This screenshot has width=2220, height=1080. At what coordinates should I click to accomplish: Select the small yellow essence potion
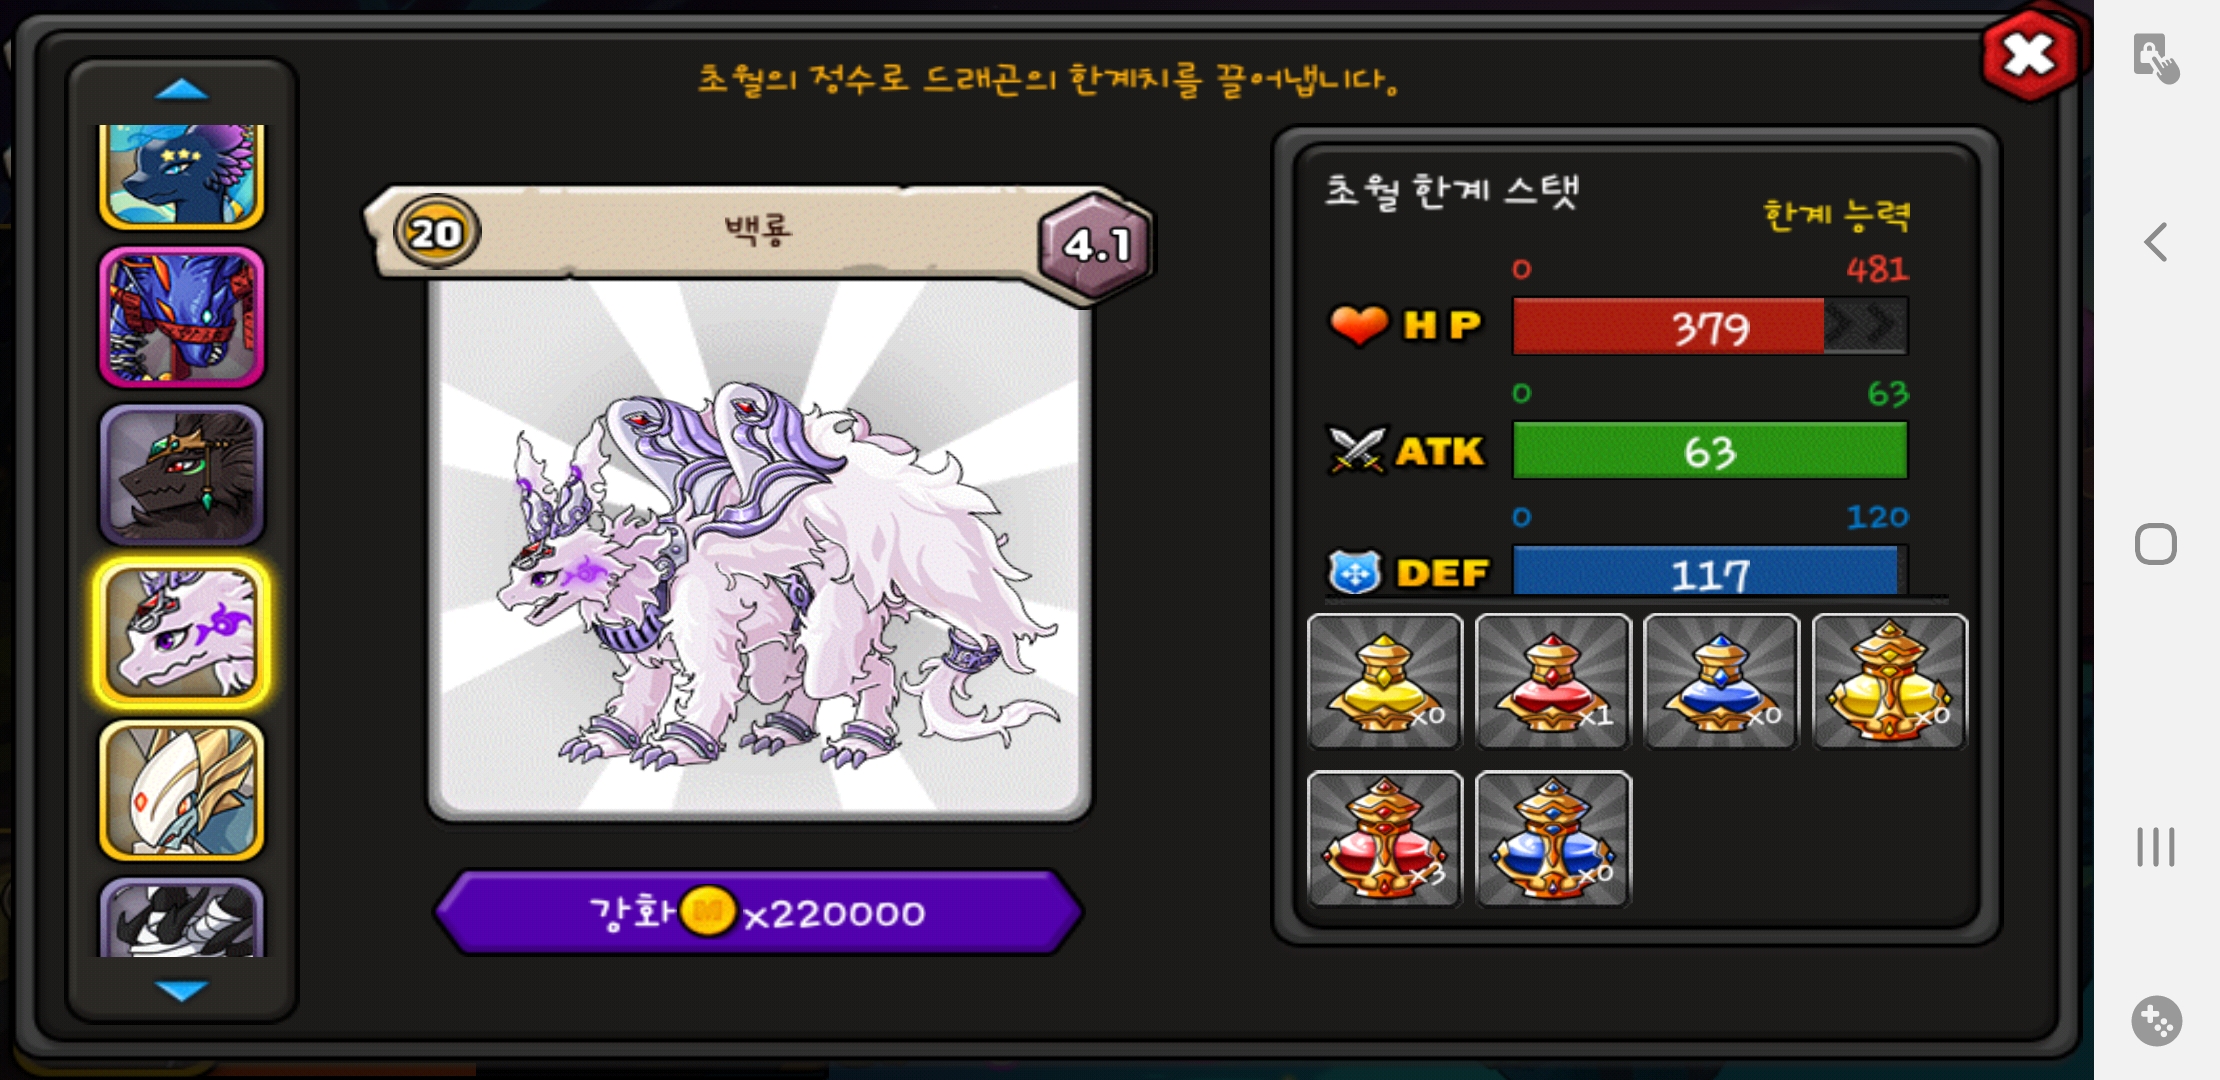click(1385, 682)
